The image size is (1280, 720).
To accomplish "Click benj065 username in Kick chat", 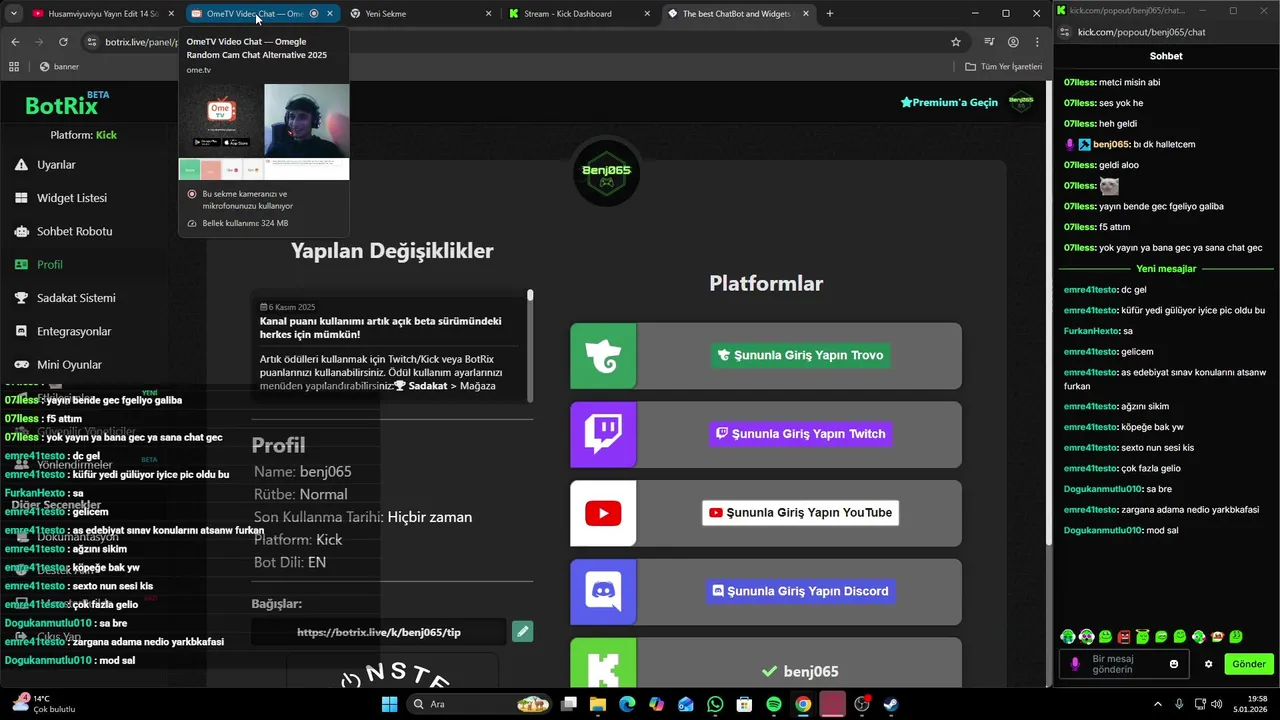I will pos(1111,144).
